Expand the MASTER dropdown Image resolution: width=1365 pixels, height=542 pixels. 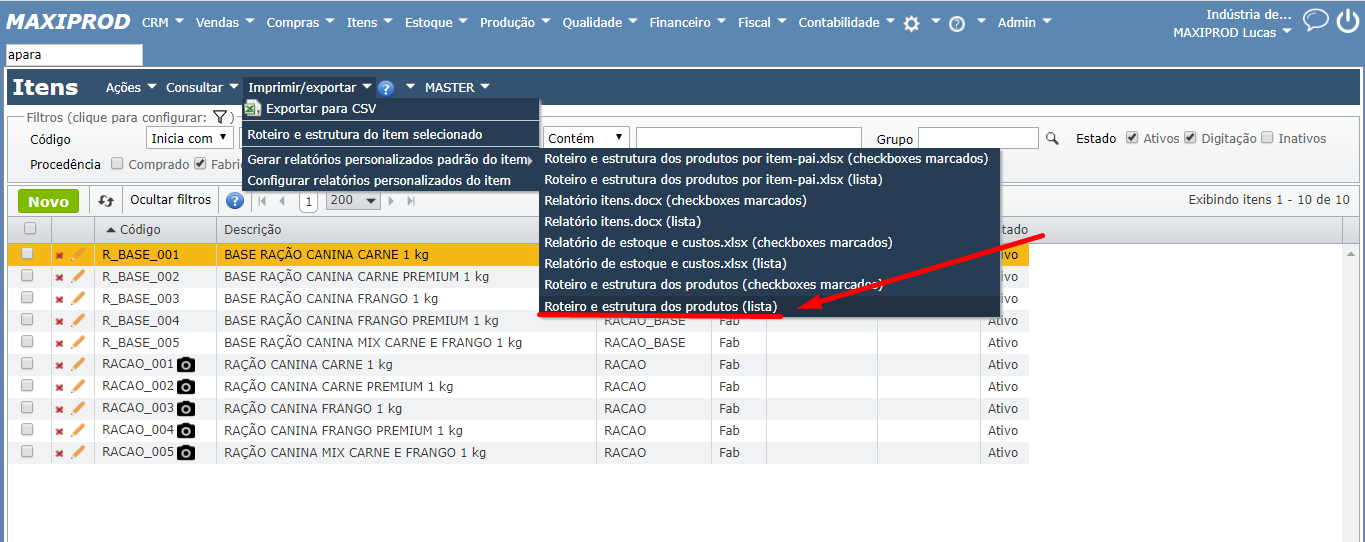tap(457, 88)
